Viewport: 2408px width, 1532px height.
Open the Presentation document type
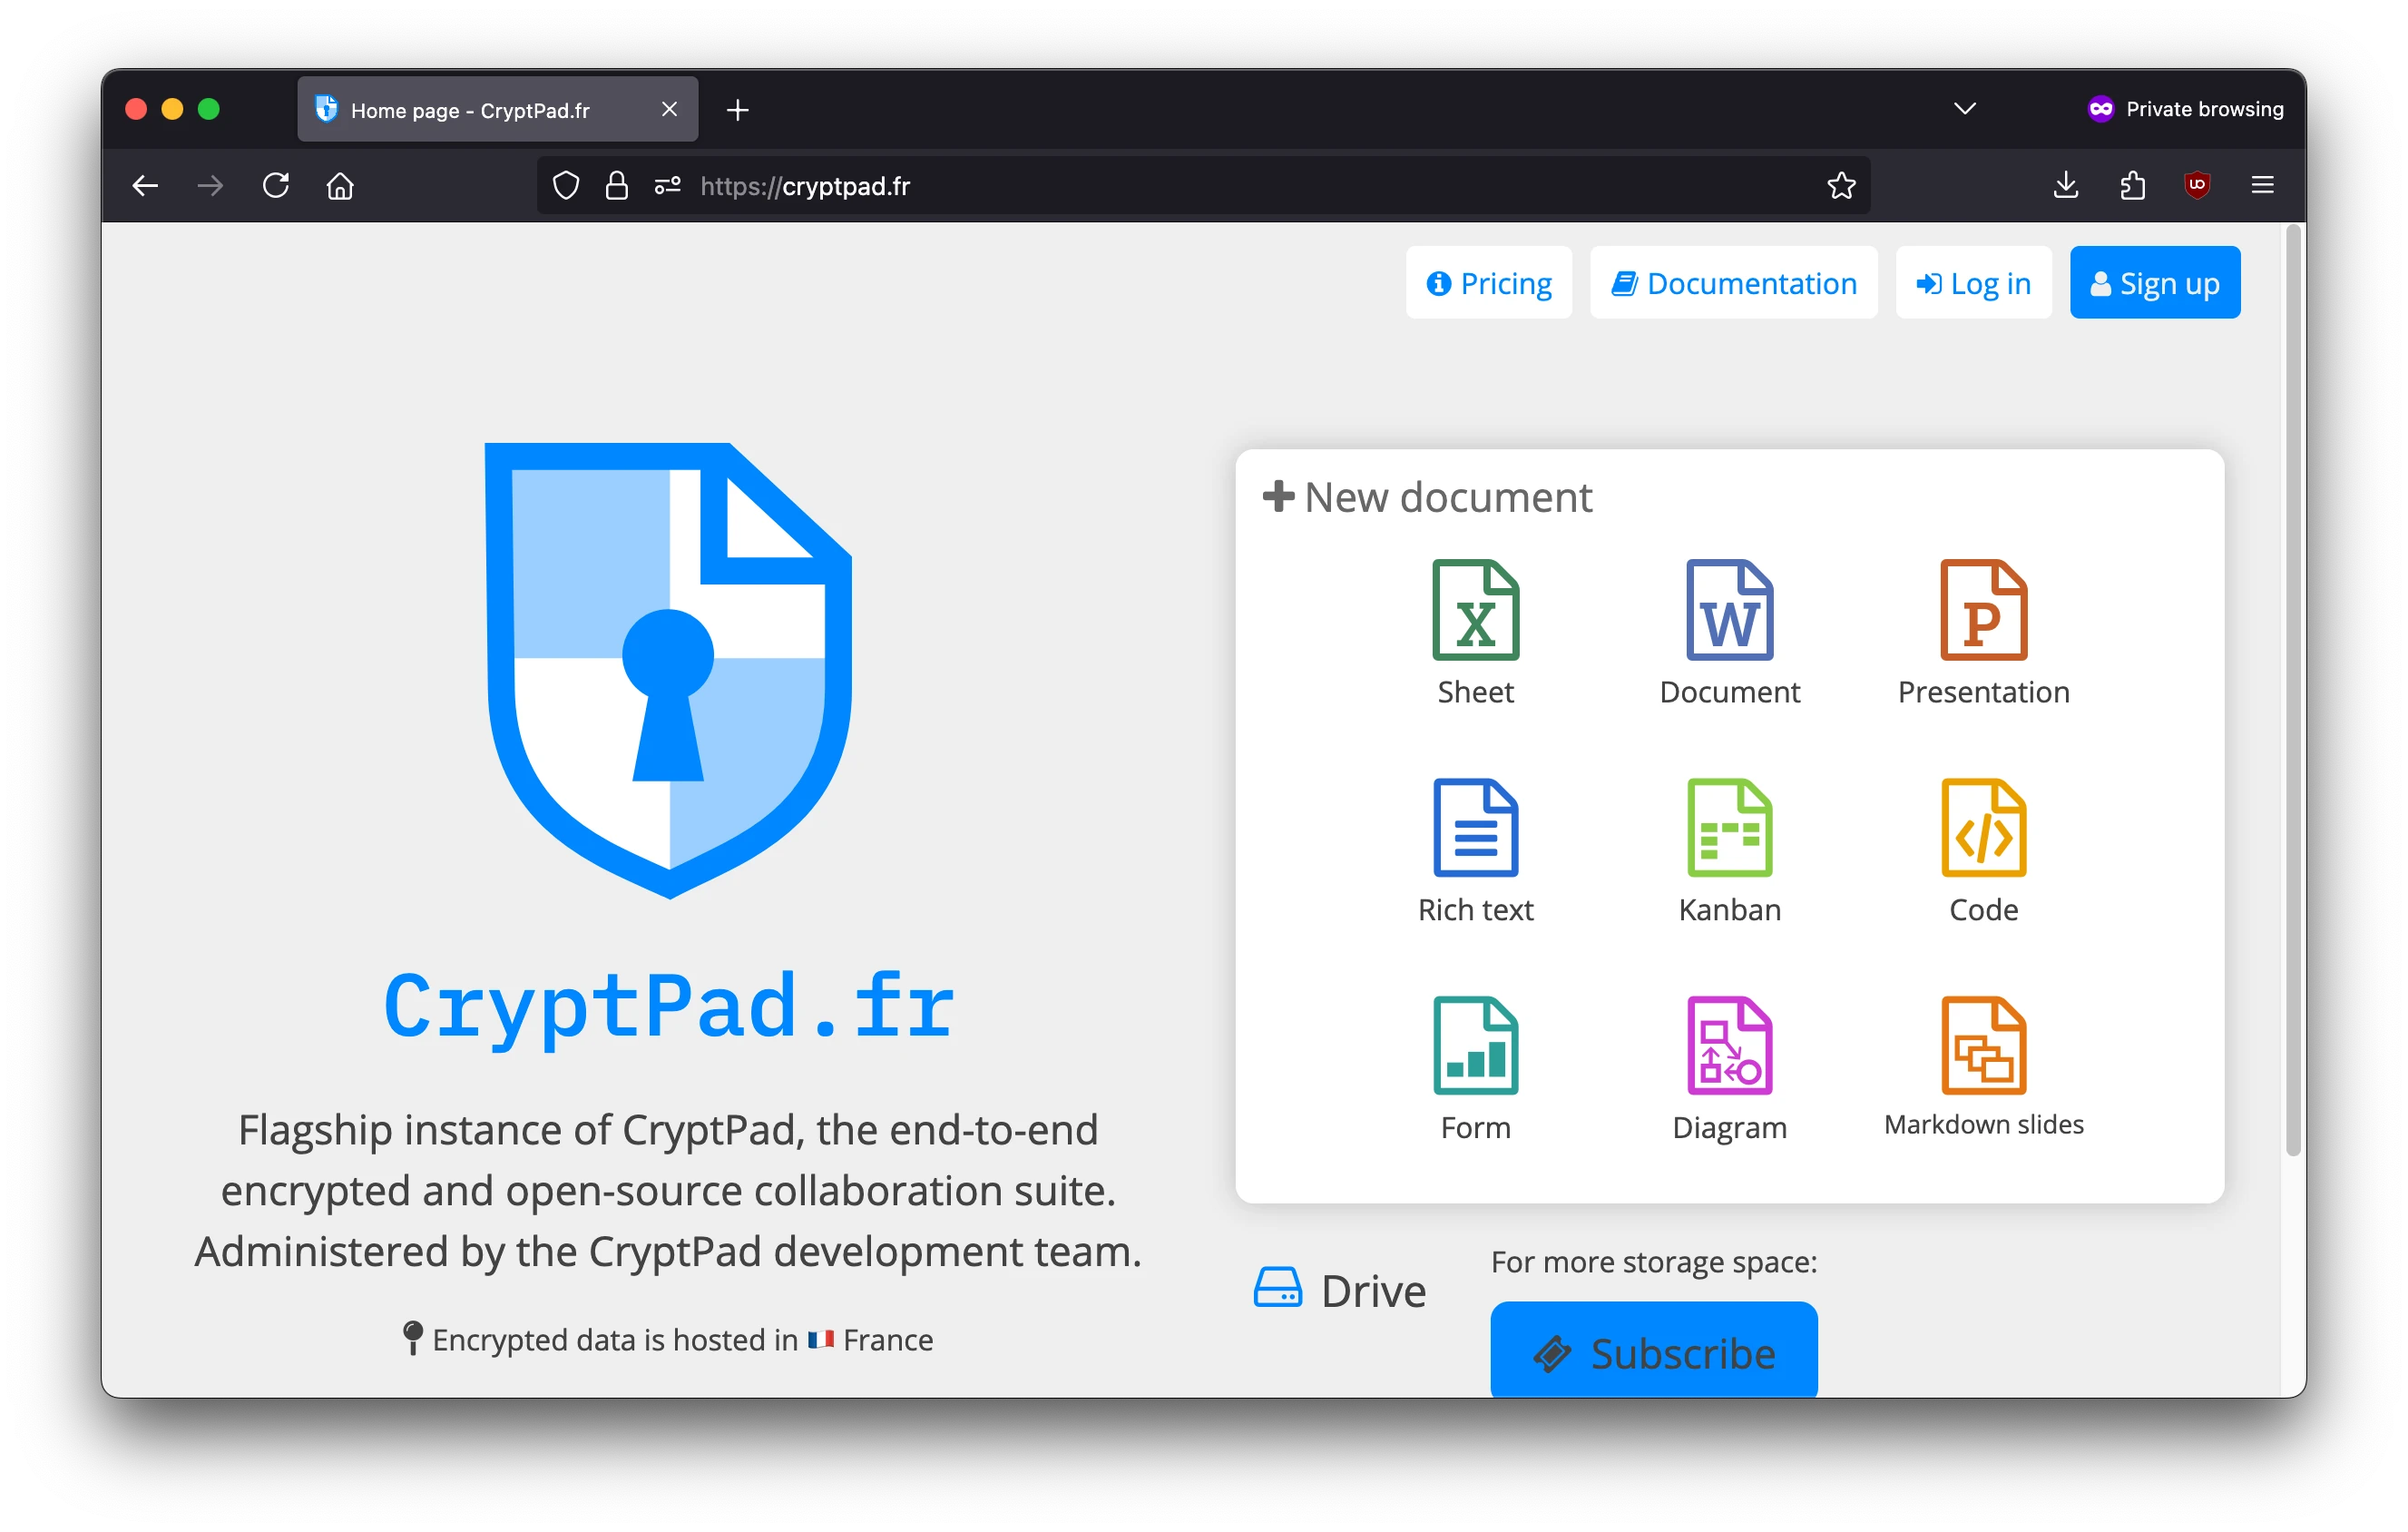pyautogui.click(x=1983, y=610)
